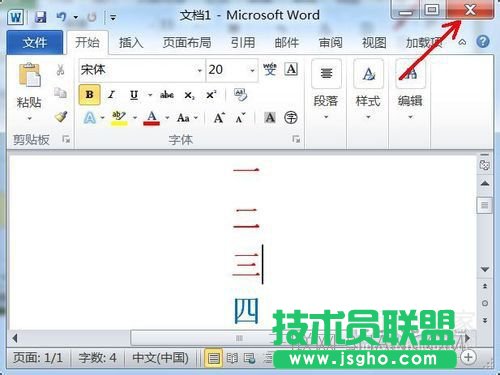Viewport: 500px width, 375px height.
Task: Click the Text Effects glowing A icon
Action: coord(90,118)
